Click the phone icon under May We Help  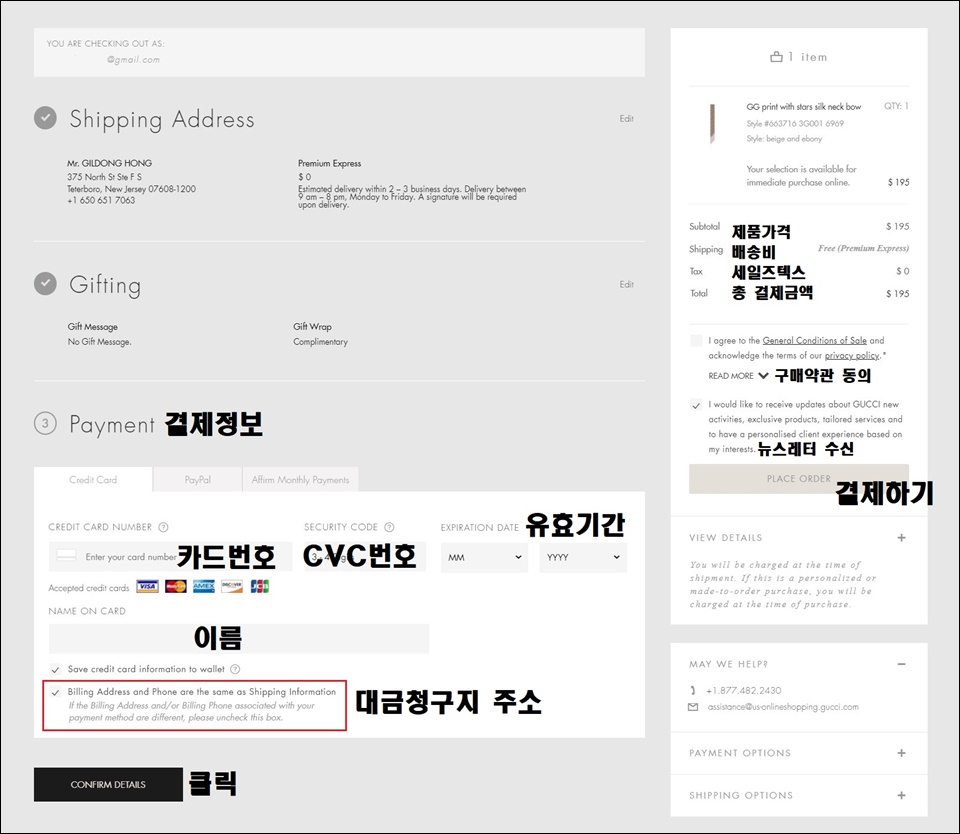(x=693, y=690)
